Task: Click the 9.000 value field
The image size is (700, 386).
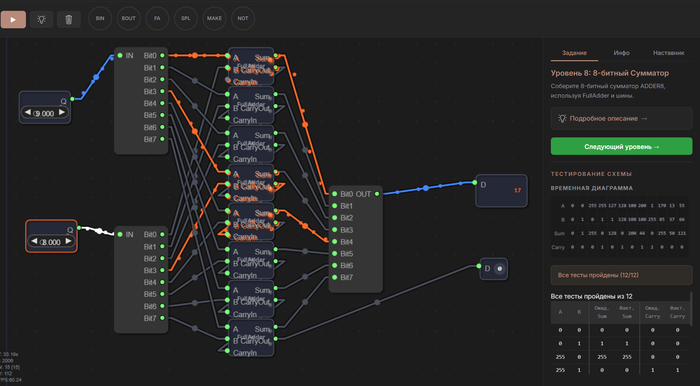Action: [x=45, y=113]
